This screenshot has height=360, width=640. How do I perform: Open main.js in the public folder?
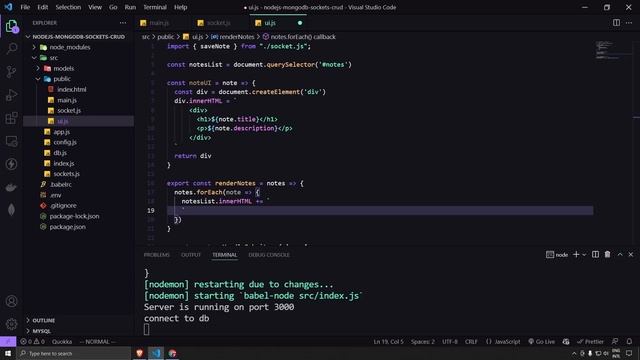point(67,100)
